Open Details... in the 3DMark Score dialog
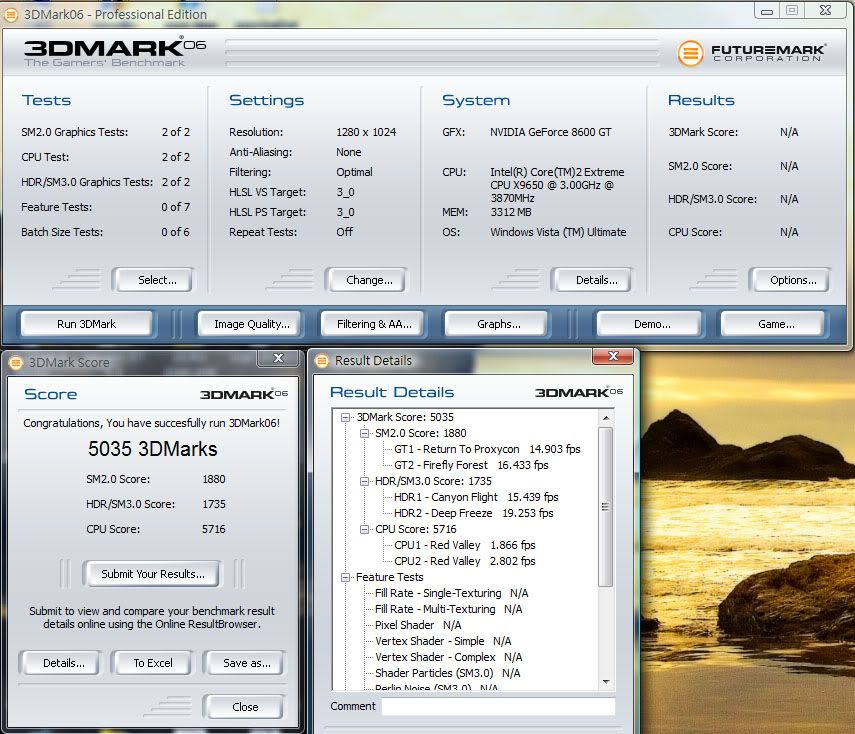The height and width of the screenshot is (734, 855). coord(61,663)
